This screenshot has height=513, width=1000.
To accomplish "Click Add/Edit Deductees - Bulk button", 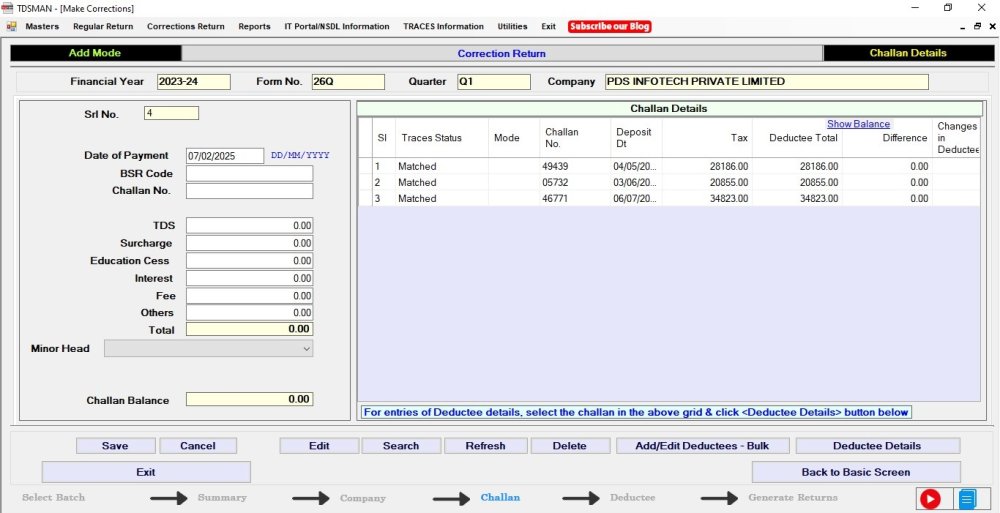I will [x=703, y=446].
